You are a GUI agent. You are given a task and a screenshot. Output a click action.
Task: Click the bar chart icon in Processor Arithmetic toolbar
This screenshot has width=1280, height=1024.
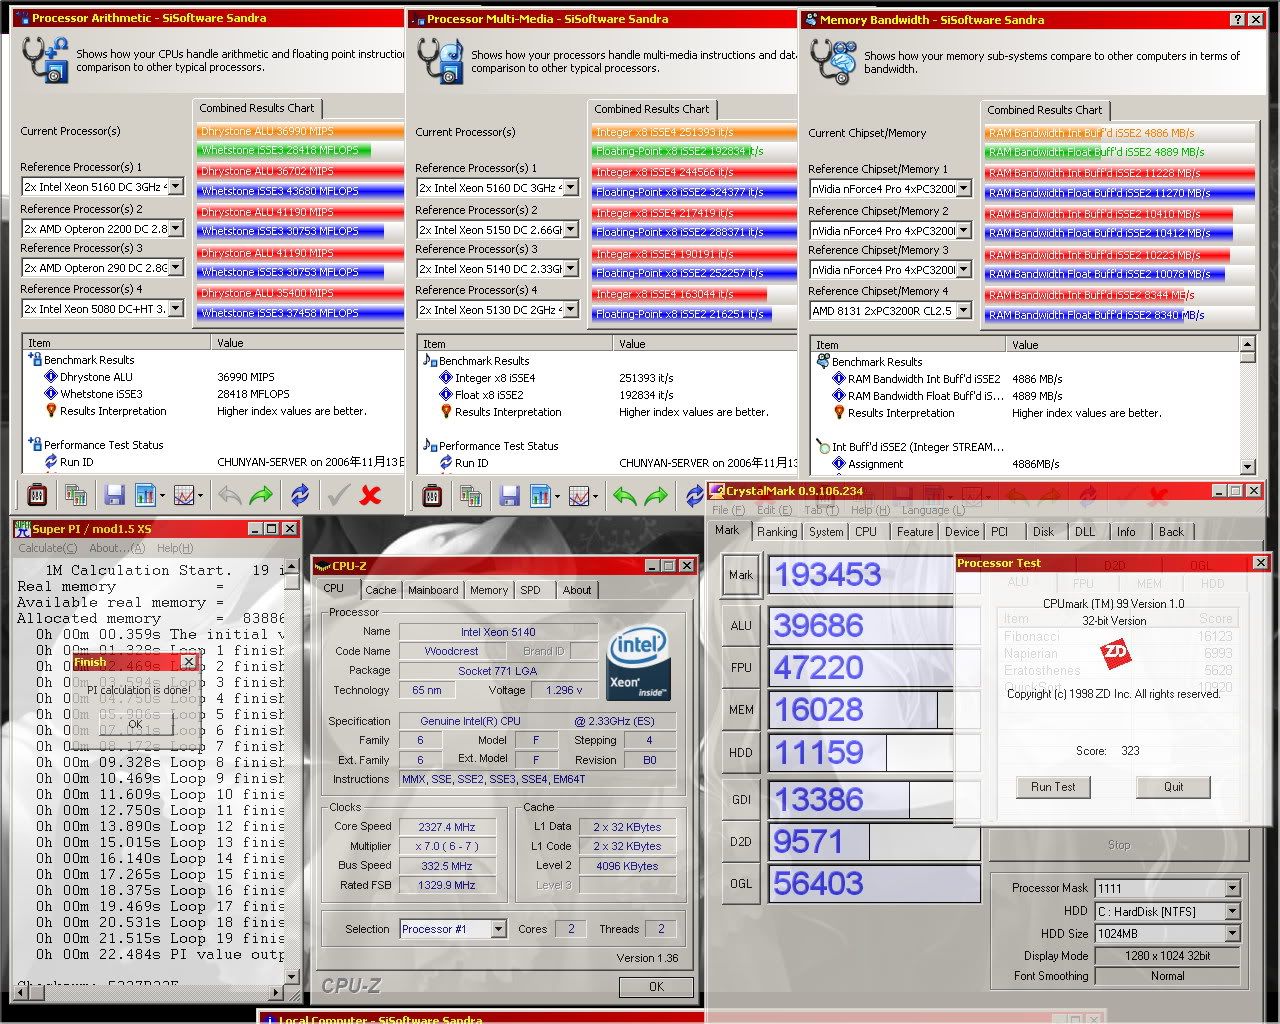click(146, 495)
